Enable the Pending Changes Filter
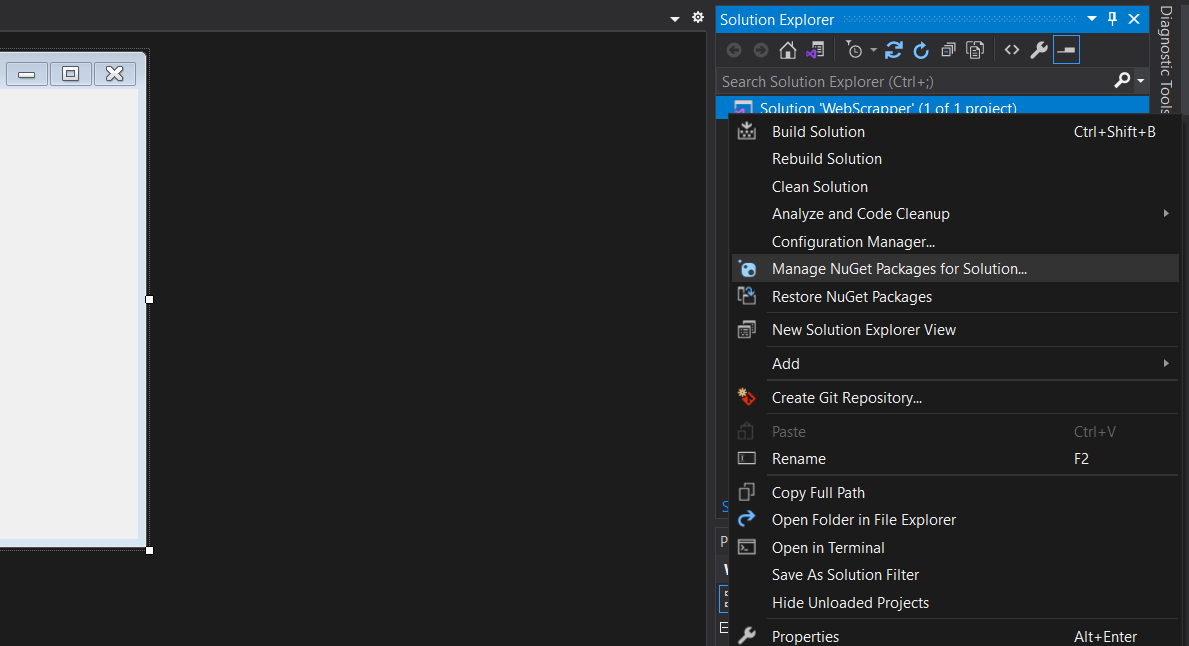 coord(857,49)
